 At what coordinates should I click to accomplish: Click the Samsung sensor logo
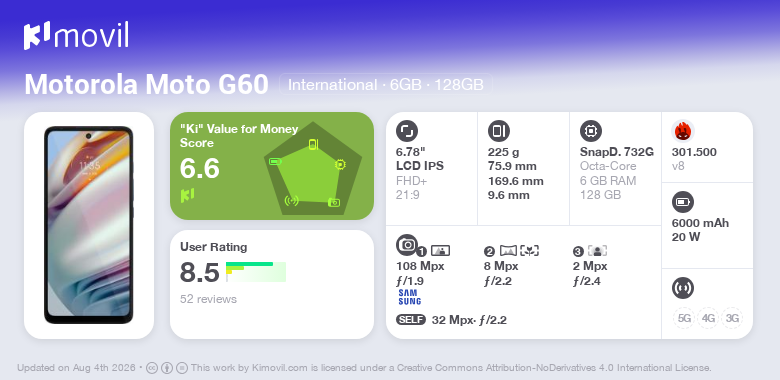(x=409, y=297)
